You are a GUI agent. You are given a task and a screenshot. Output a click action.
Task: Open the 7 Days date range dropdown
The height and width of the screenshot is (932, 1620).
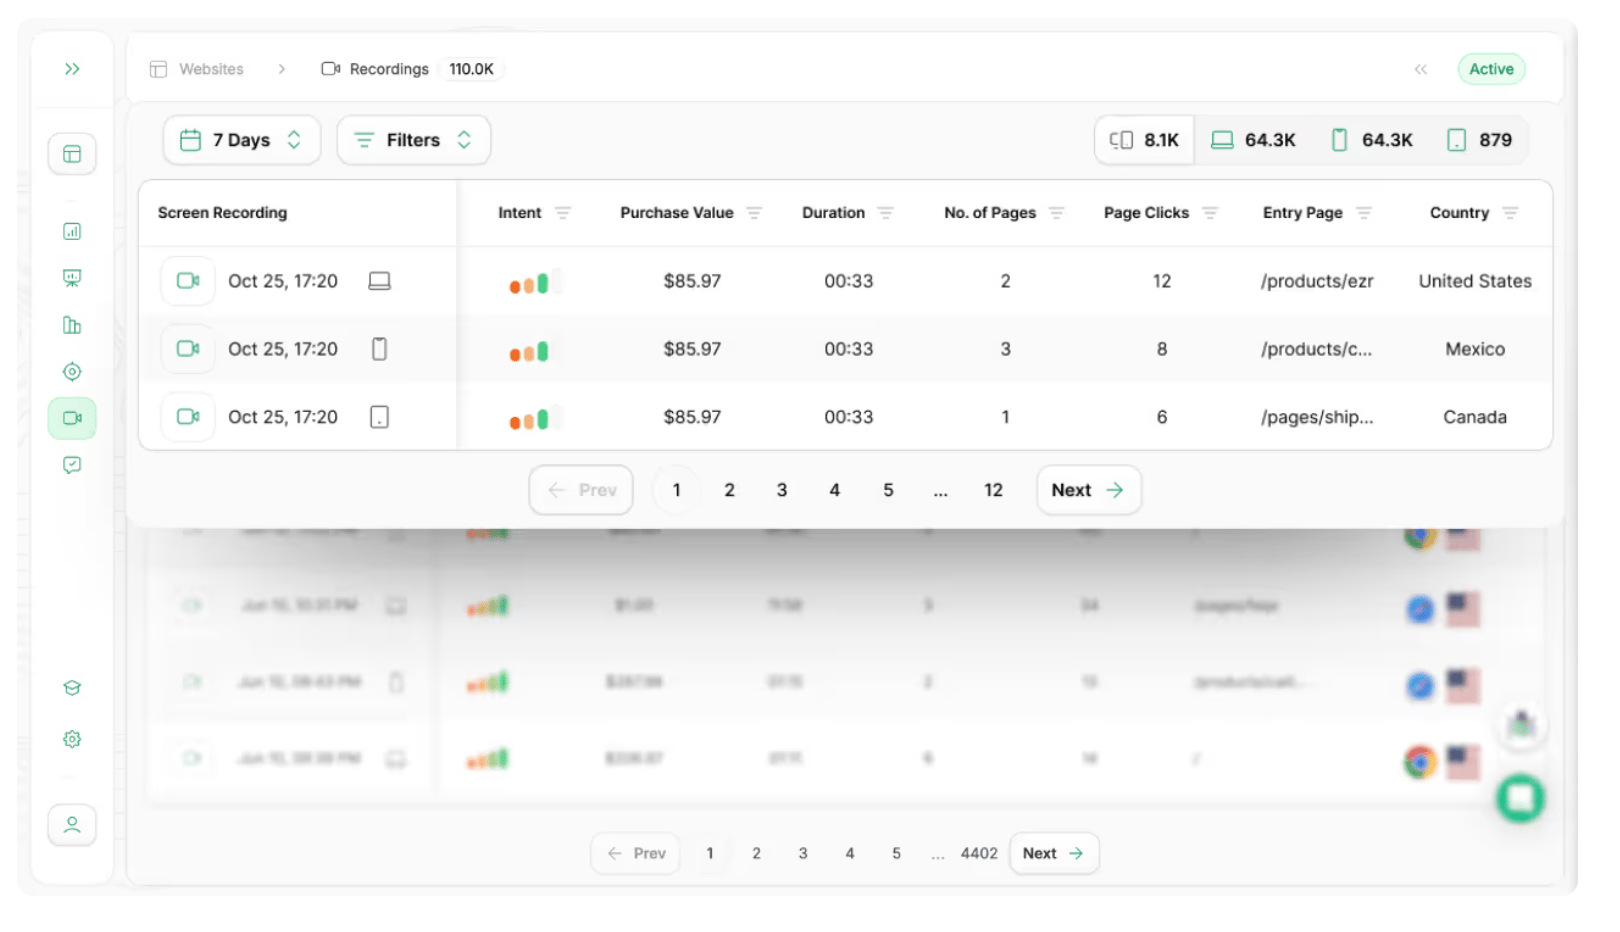pos(242,140)
